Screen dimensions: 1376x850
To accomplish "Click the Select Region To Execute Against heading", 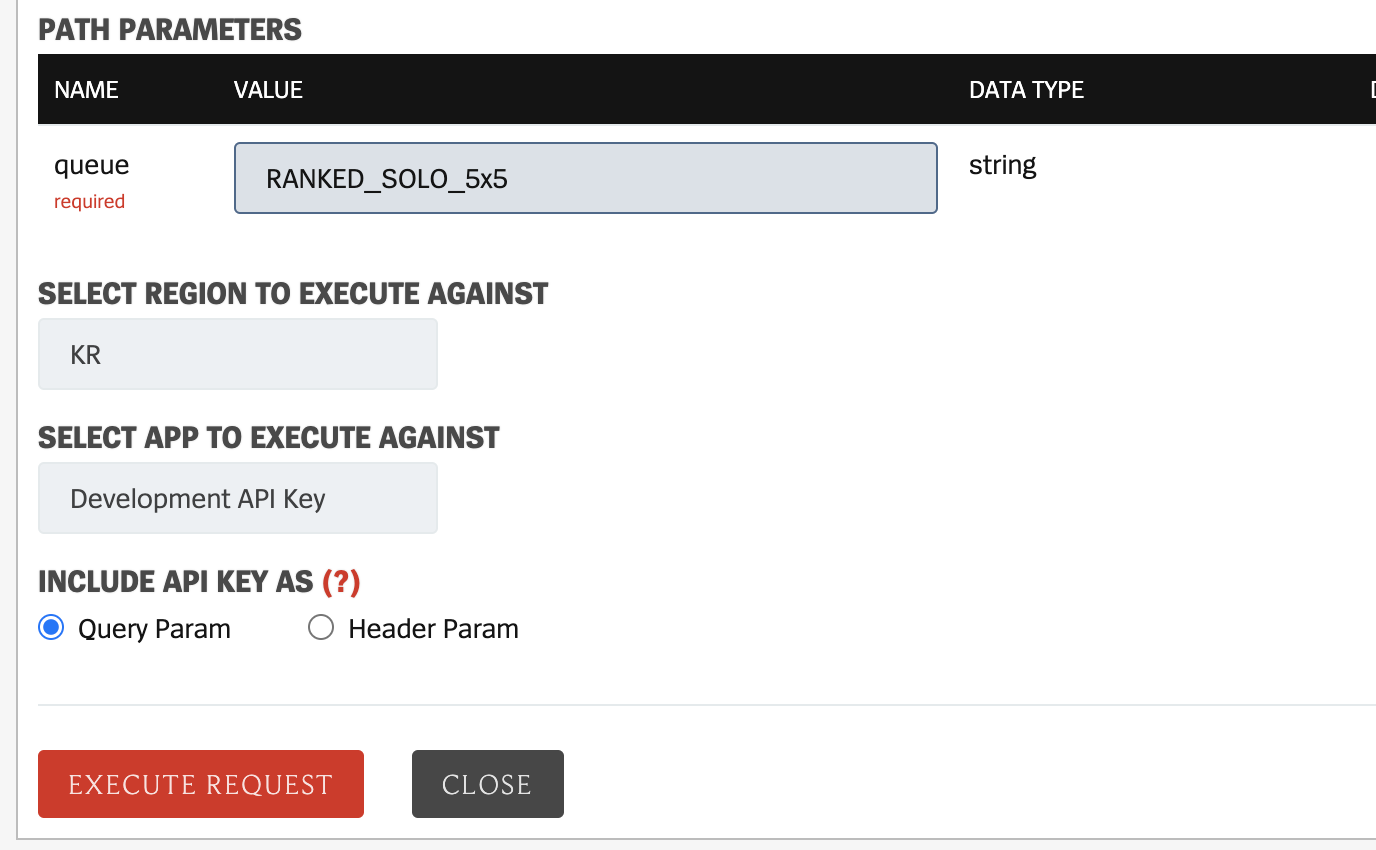I will pyautogui.click(x=293, y=294).
